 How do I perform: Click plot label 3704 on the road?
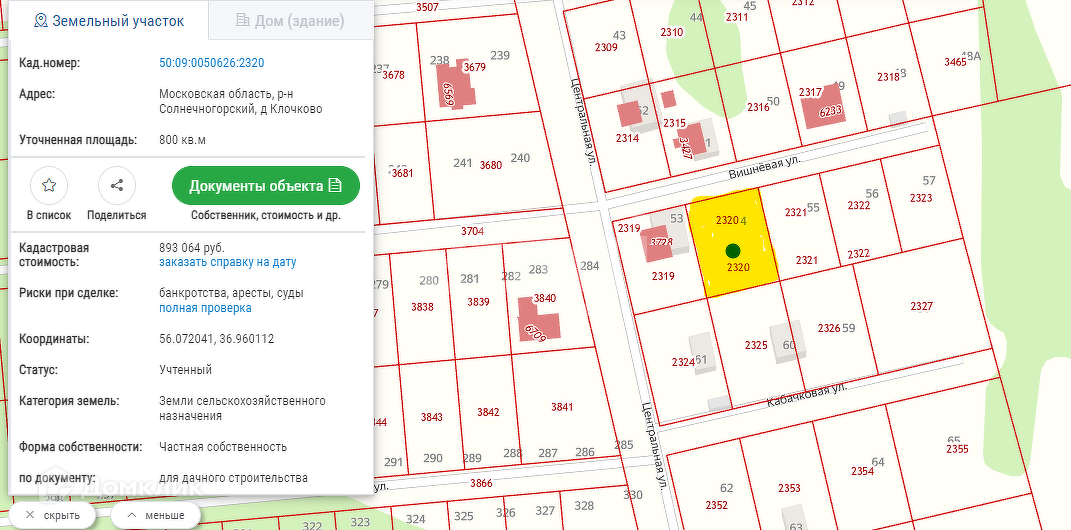pos(472,231)
